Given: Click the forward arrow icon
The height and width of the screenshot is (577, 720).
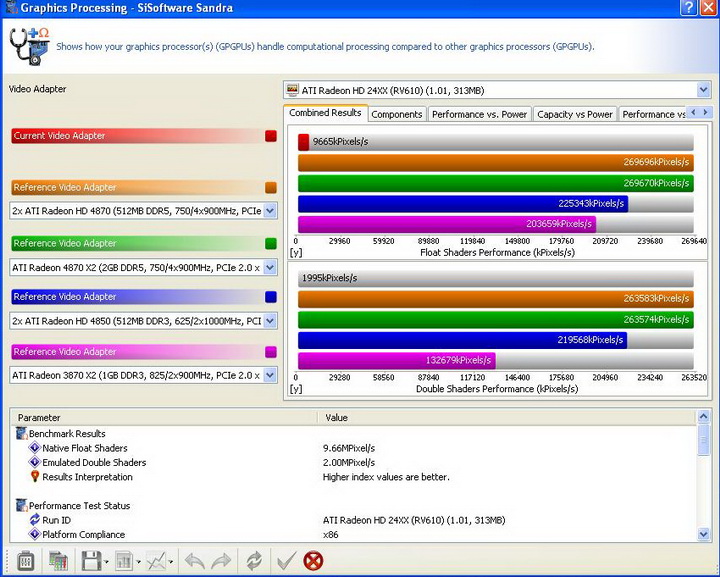Looking at the screenshot, I should 221,561.
